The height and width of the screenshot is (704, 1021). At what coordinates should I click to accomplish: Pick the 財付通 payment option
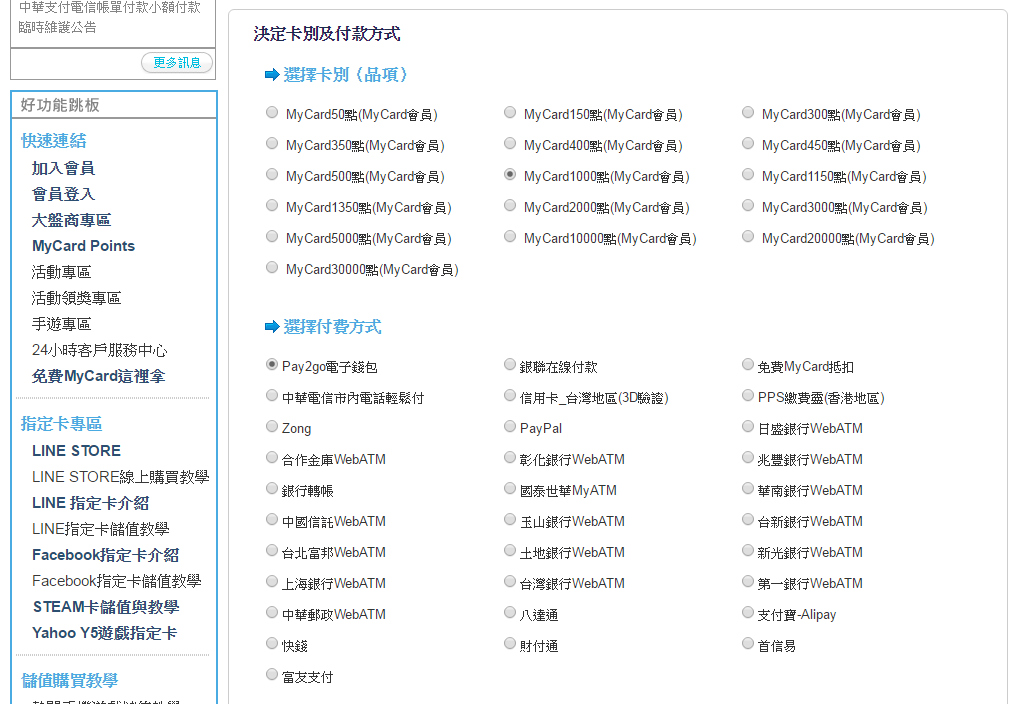tap(510, 643)
